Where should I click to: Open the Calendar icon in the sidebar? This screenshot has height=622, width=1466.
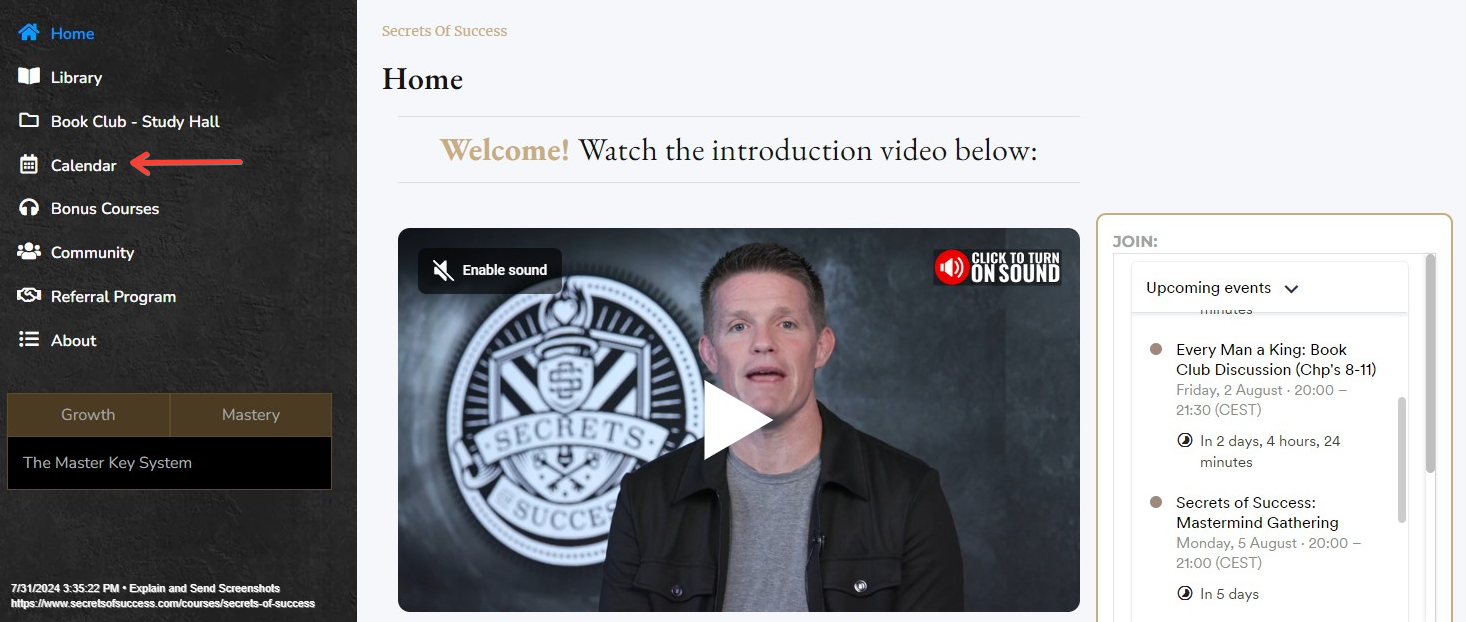29,165
